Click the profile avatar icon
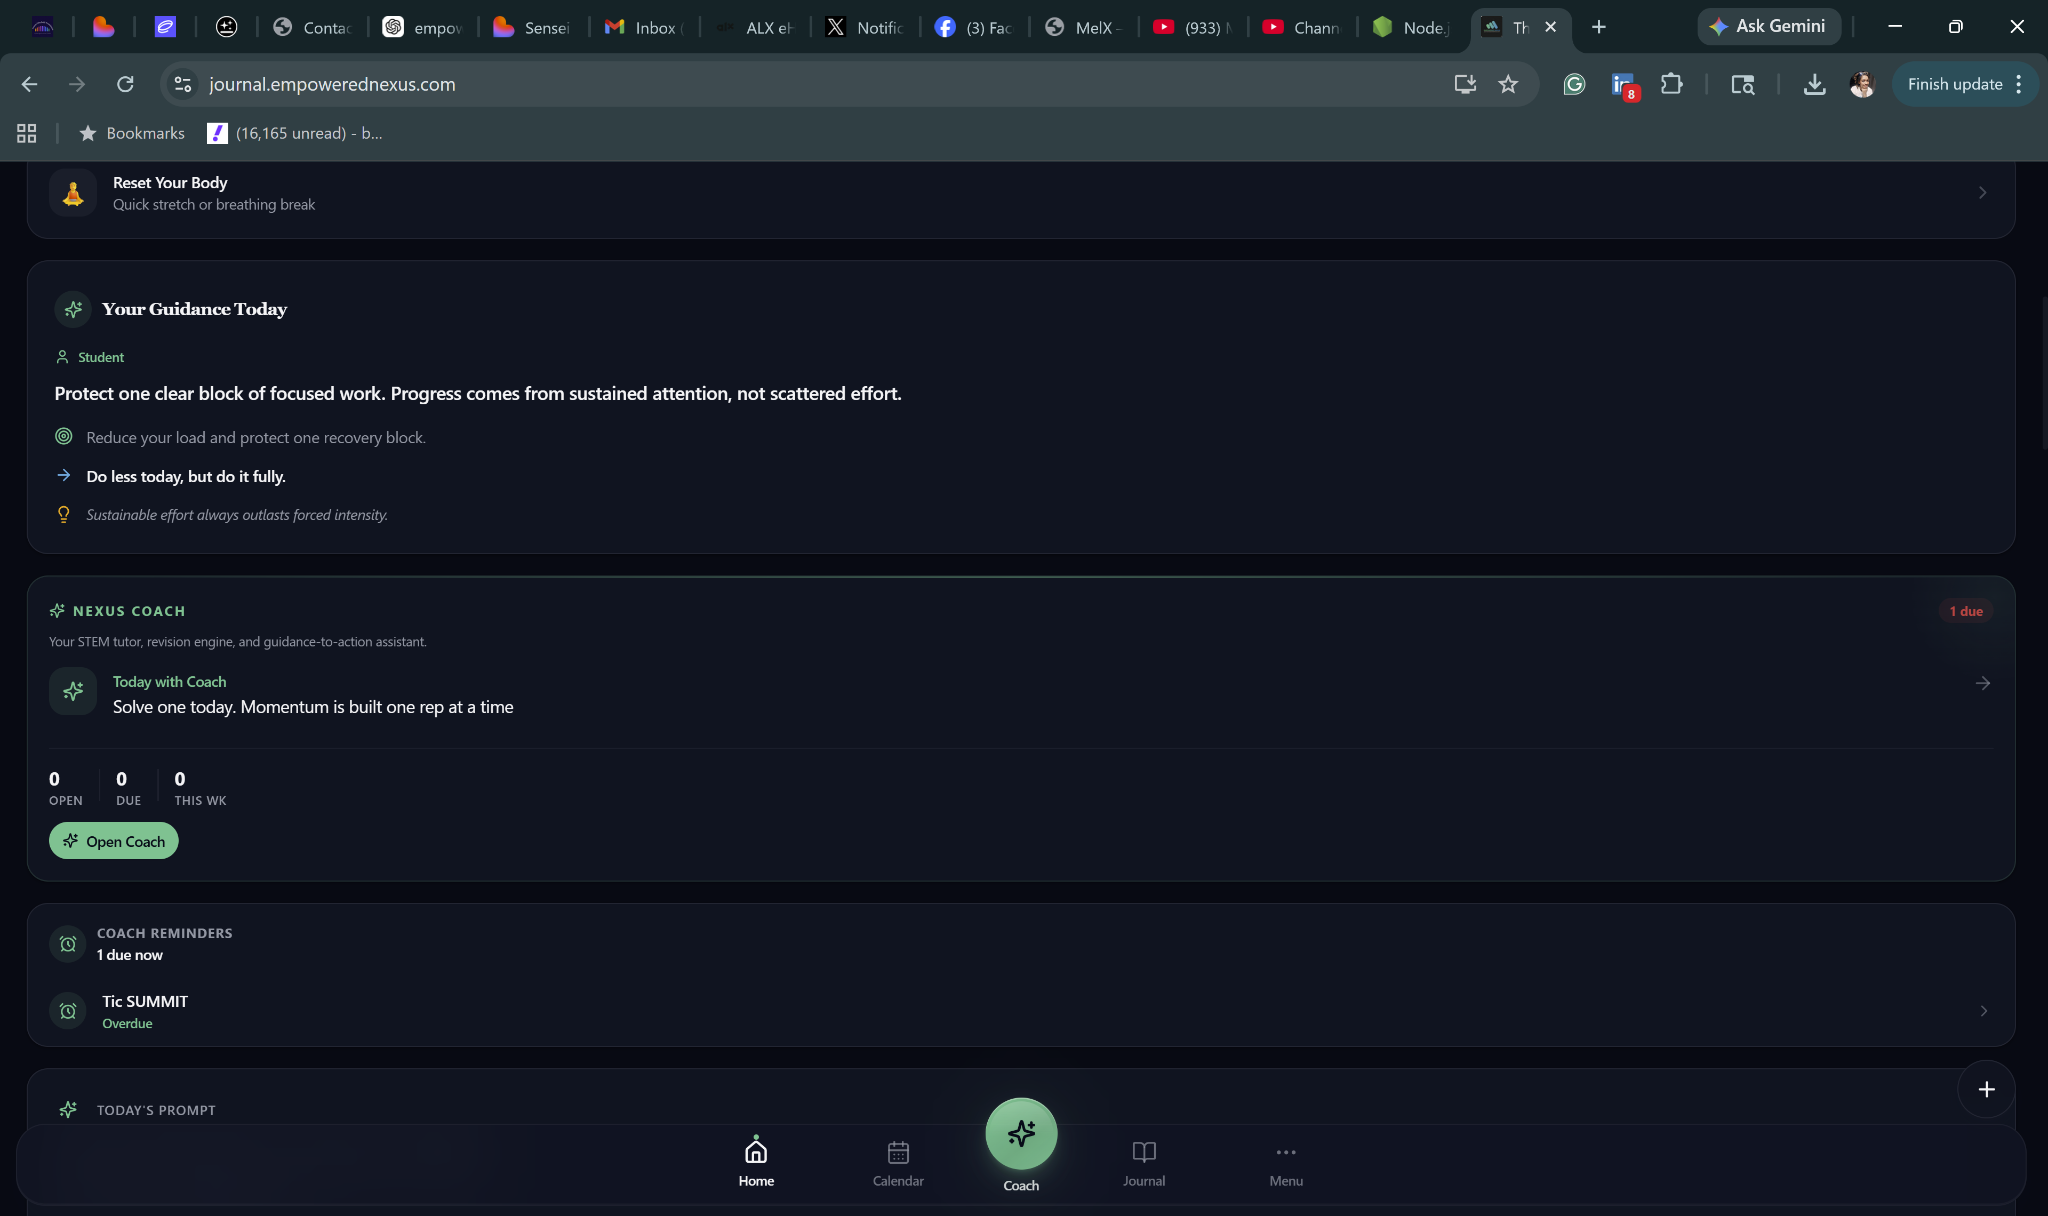 pyautogui.click(x=1862, y=84)
